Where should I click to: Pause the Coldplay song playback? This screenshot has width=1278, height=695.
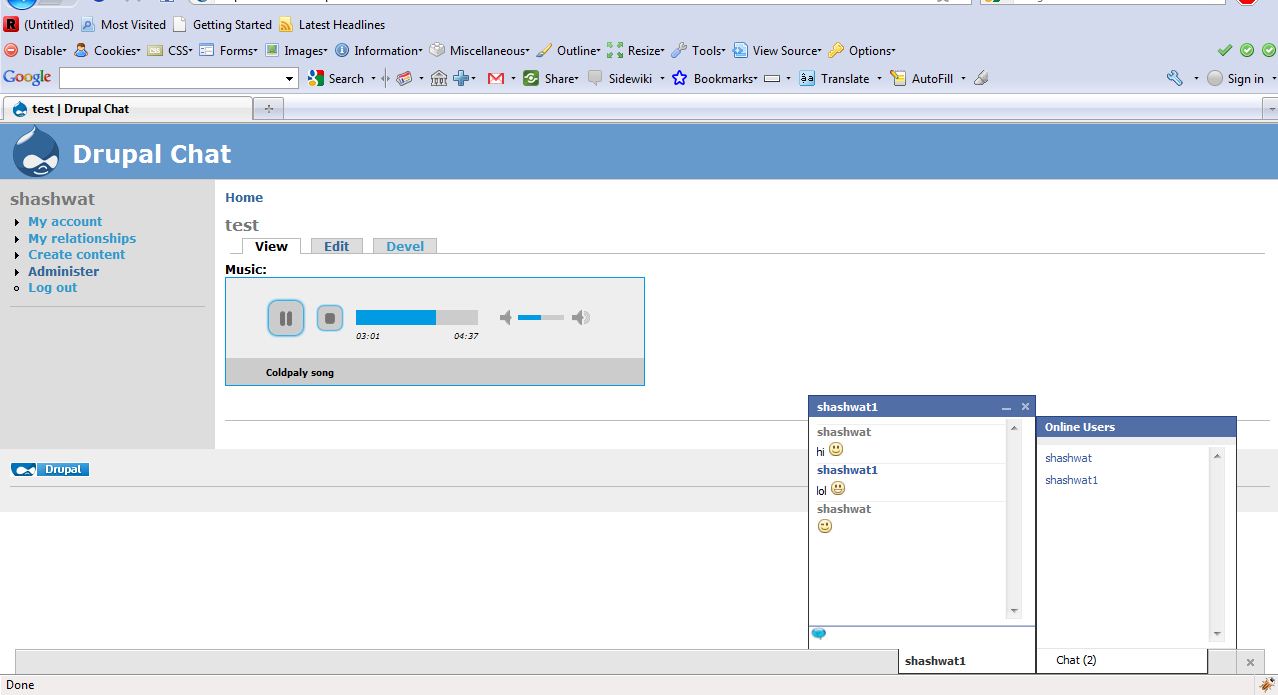(x=286, y=317)
